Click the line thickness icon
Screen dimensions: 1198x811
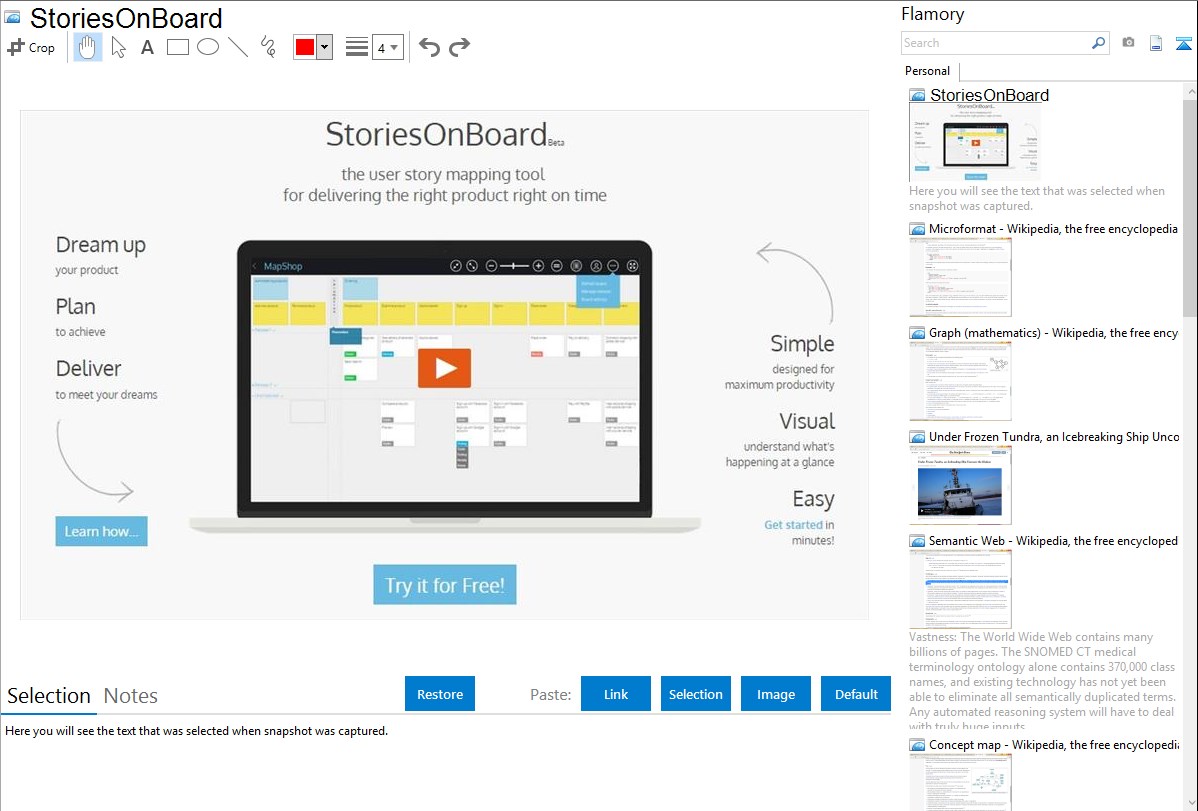pyautogui.click(x=356, y=47)
